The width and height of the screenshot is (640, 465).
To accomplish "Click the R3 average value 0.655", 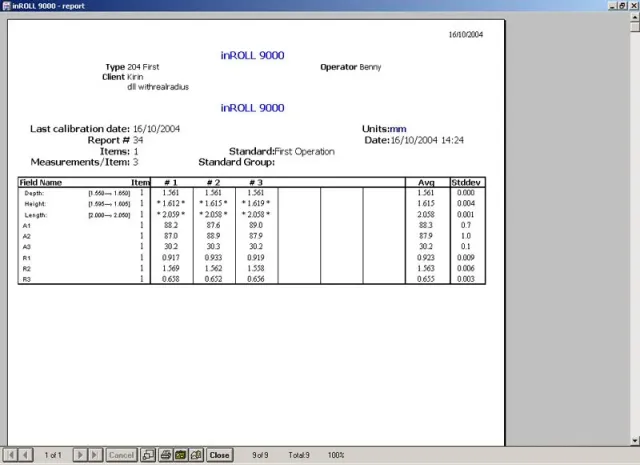I will click(426, 279).
